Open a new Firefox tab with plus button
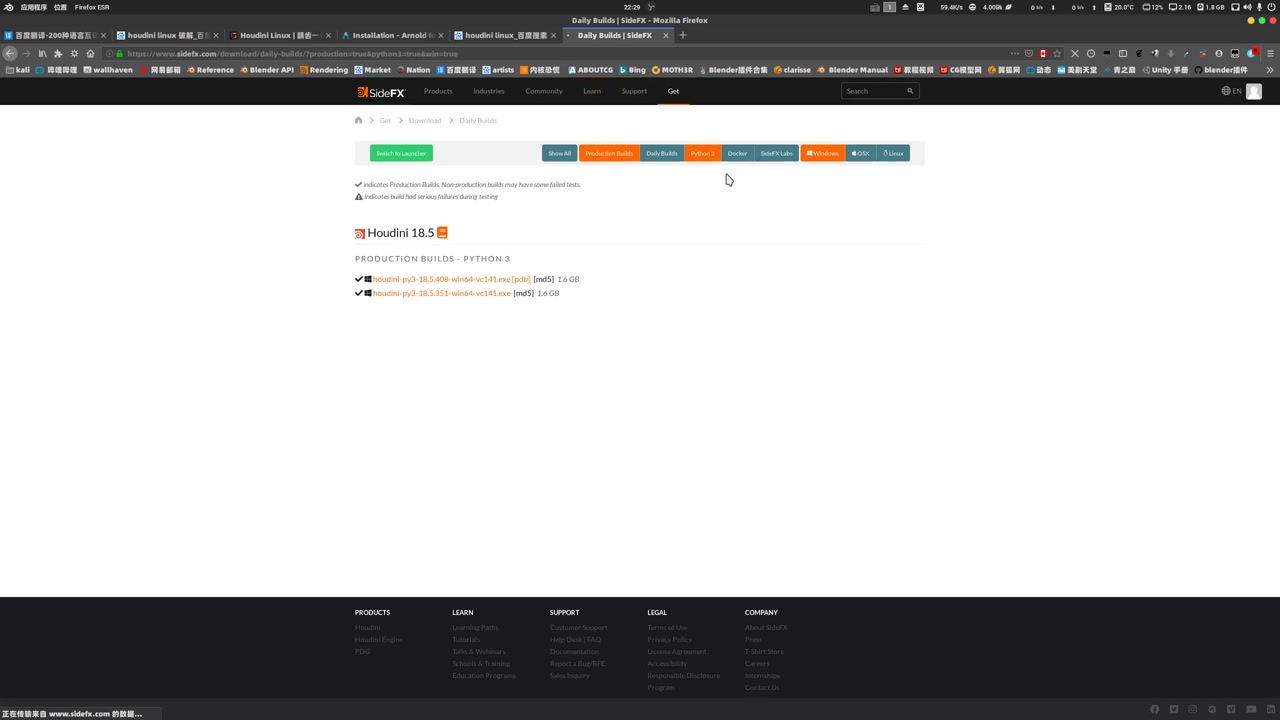 (683, 35)
